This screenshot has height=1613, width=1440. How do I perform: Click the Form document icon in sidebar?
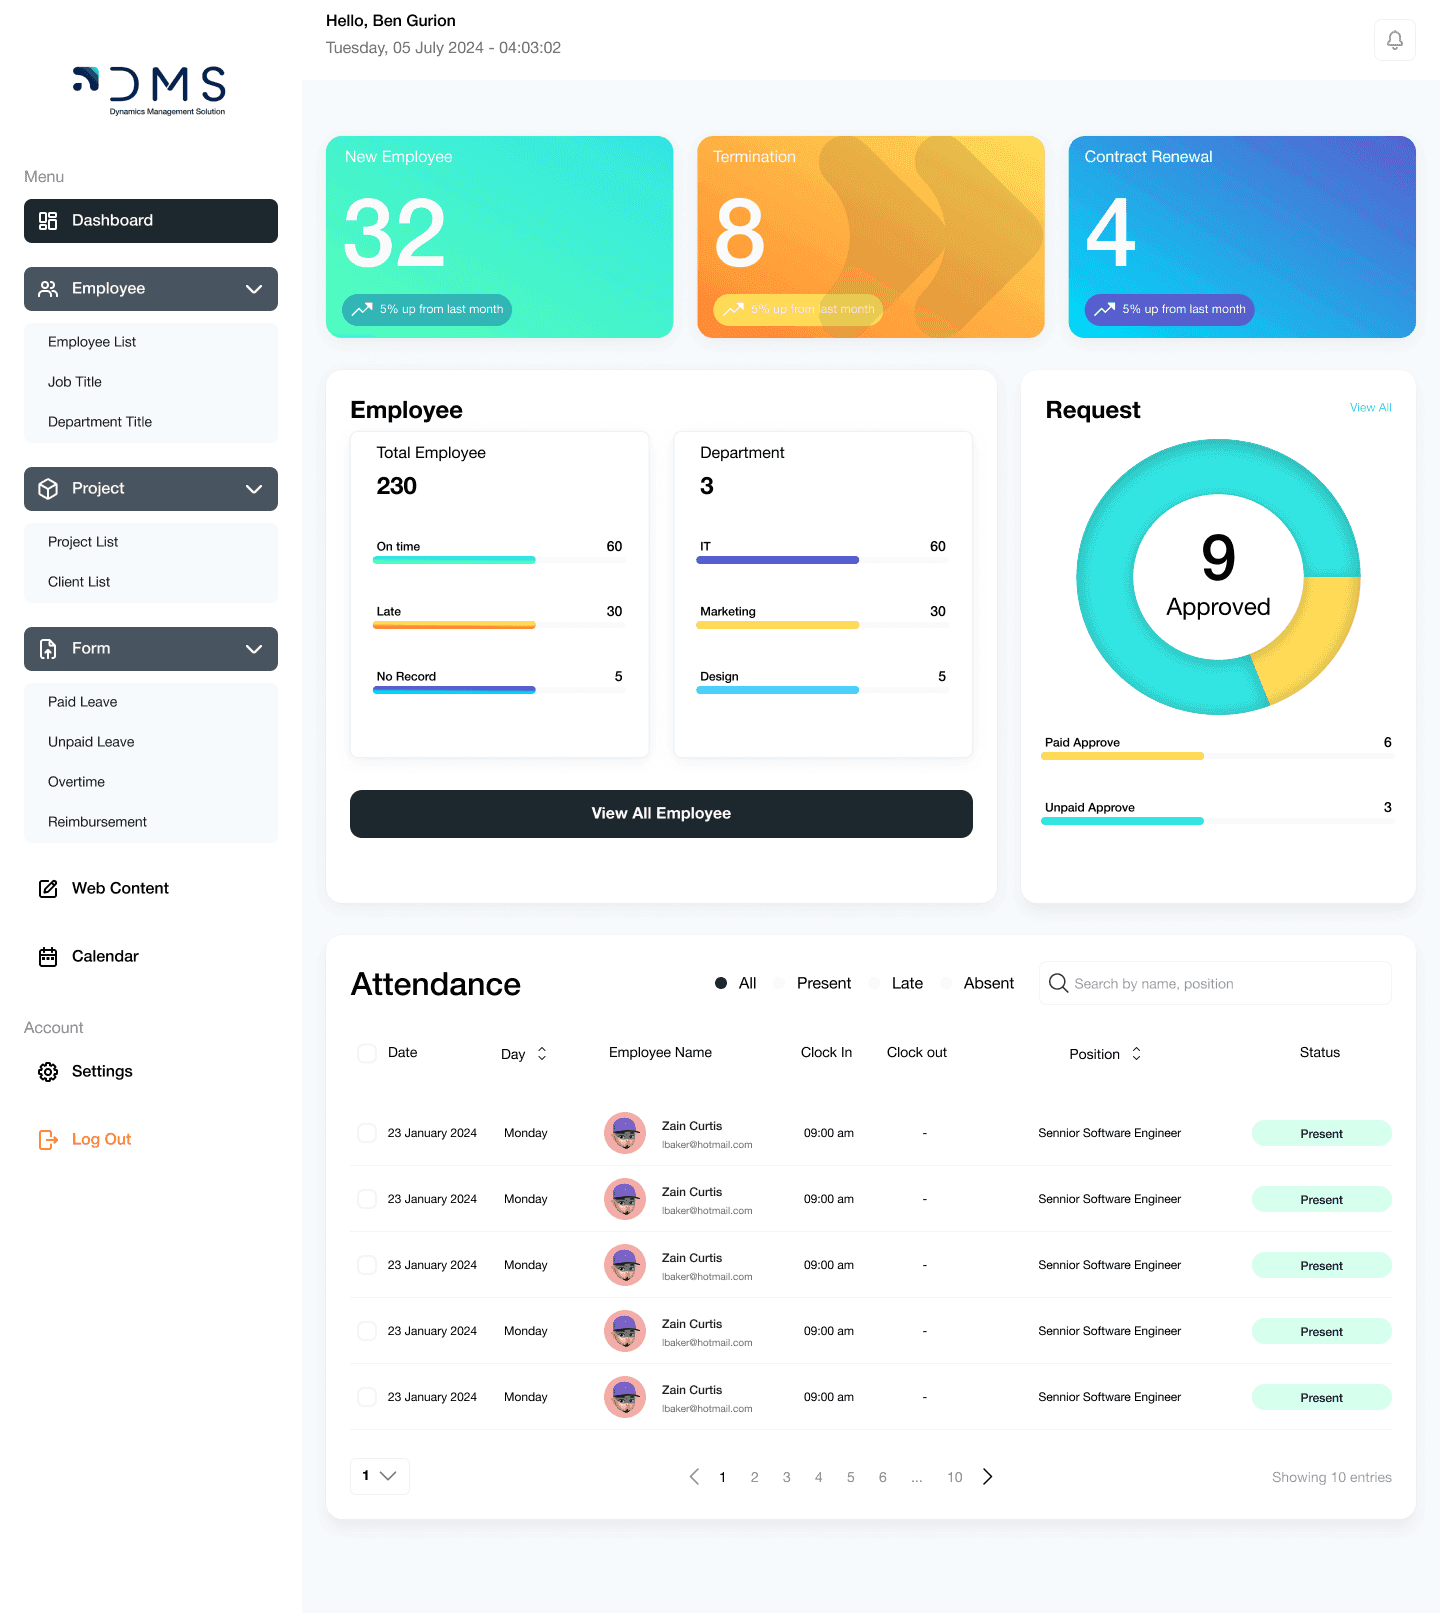tap(48, 649)
